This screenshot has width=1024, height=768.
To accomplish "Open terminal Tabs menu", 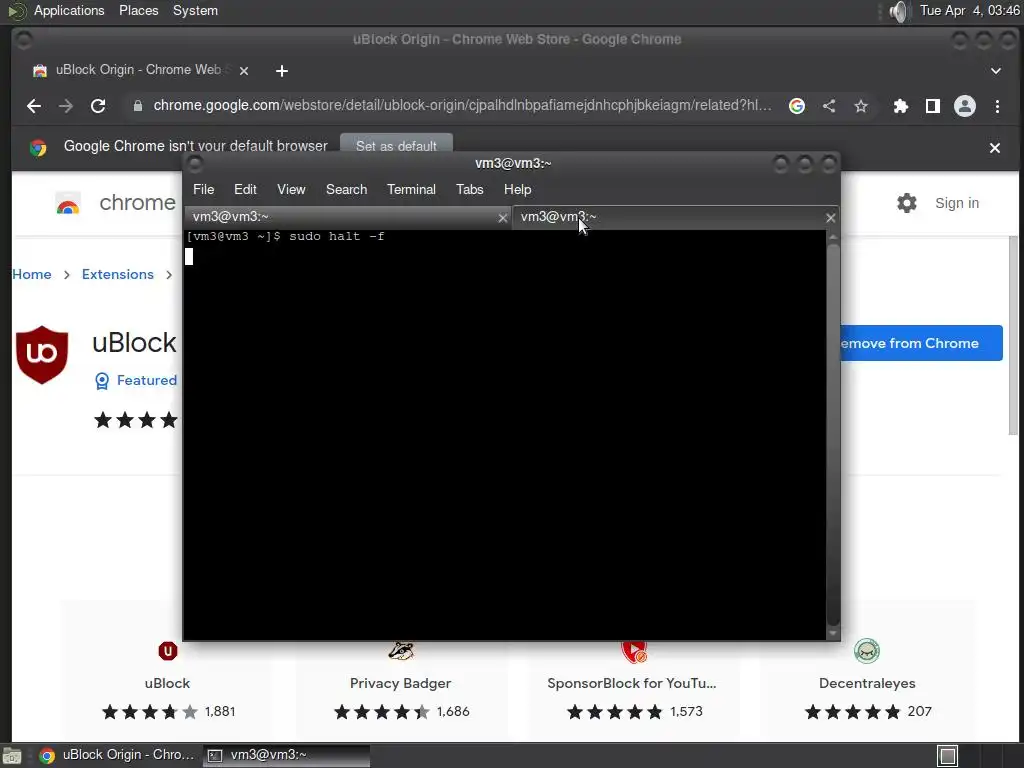I will coord(470,189).
